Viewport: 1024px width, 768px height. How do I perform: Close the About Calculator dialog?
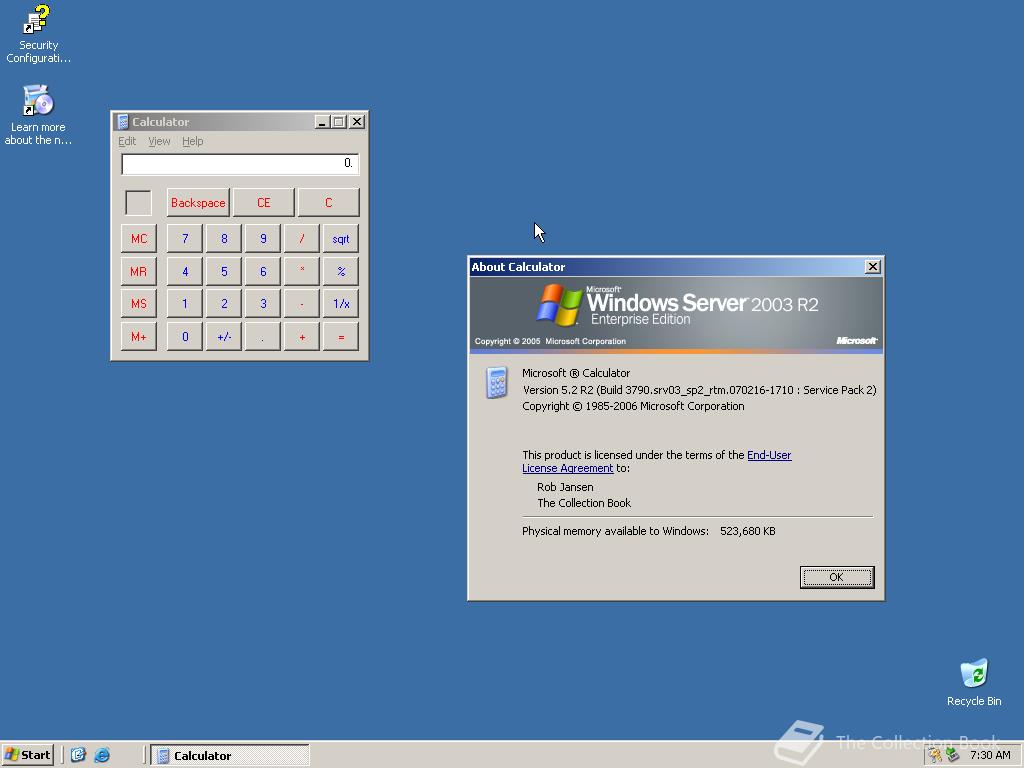click(x=872, y=266)
